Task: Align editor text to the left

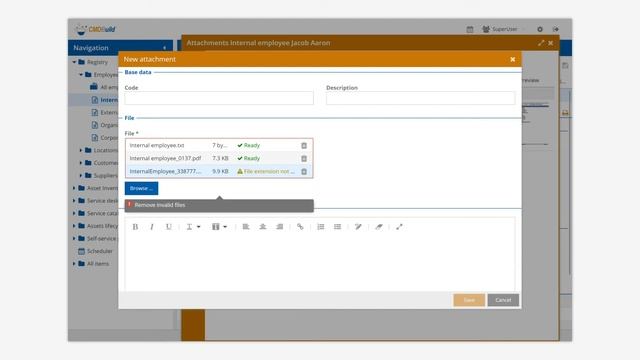Action: click(x=246, y=227)
